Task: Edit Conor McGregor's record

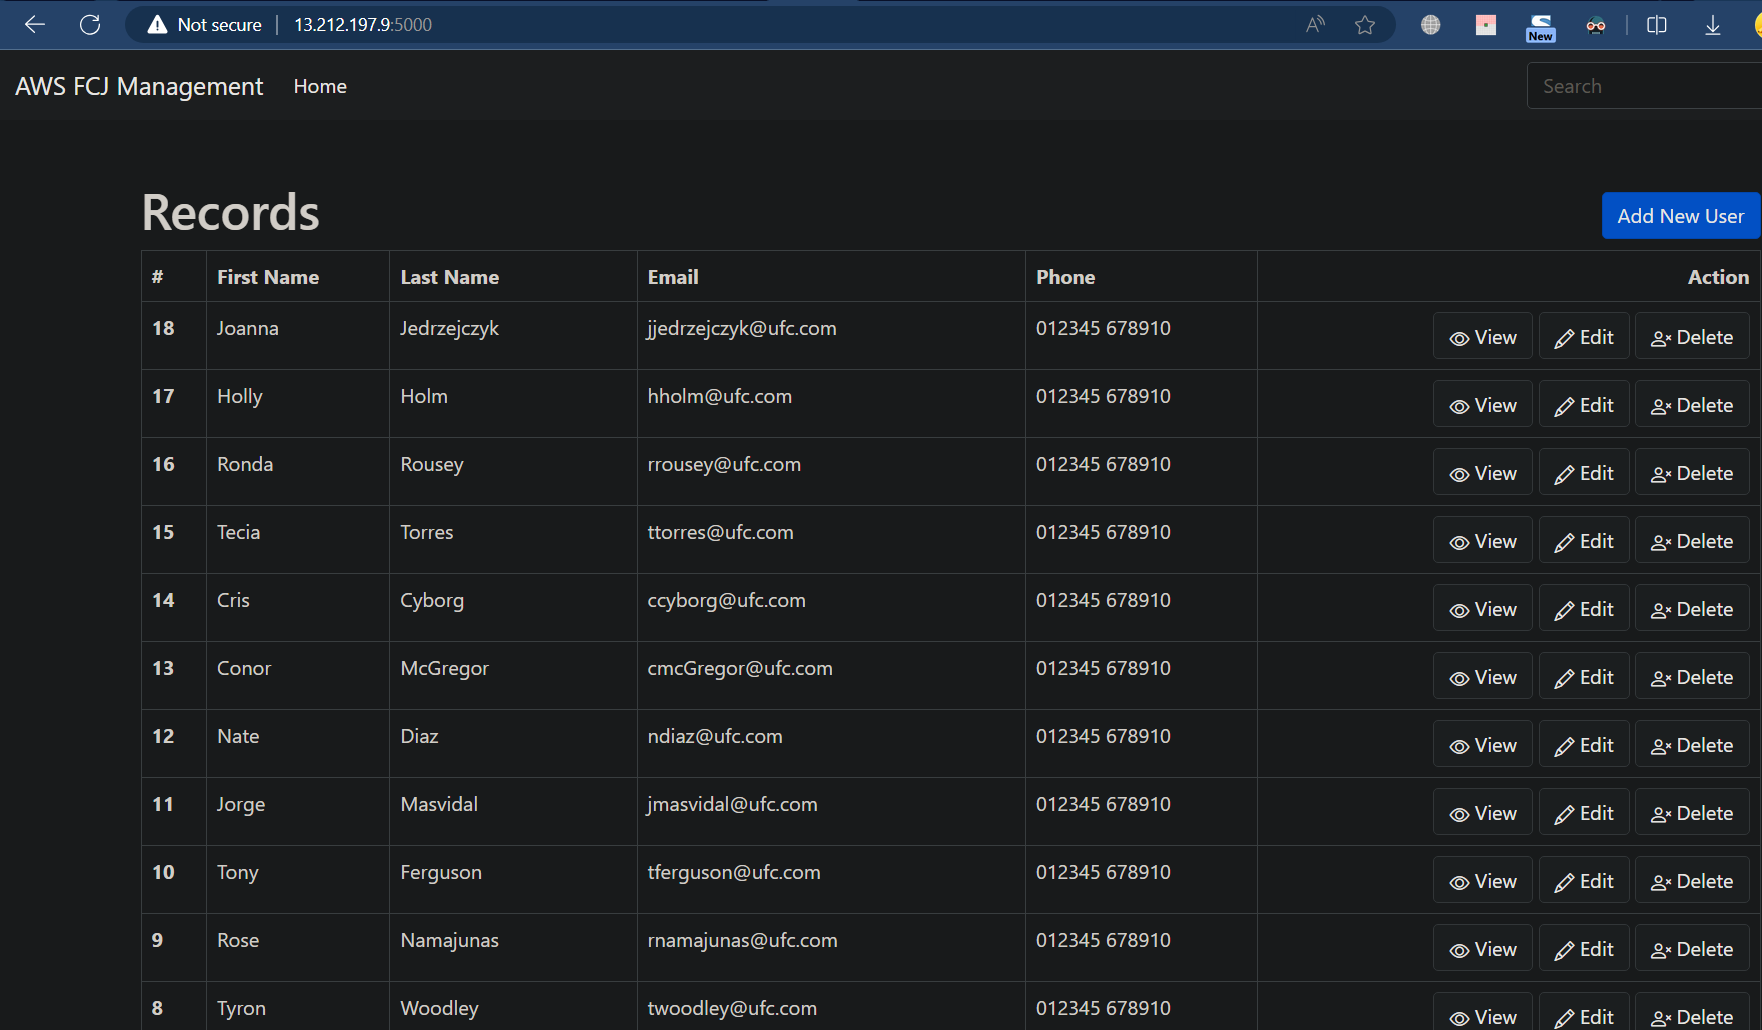Action: tap(1584, 677)
